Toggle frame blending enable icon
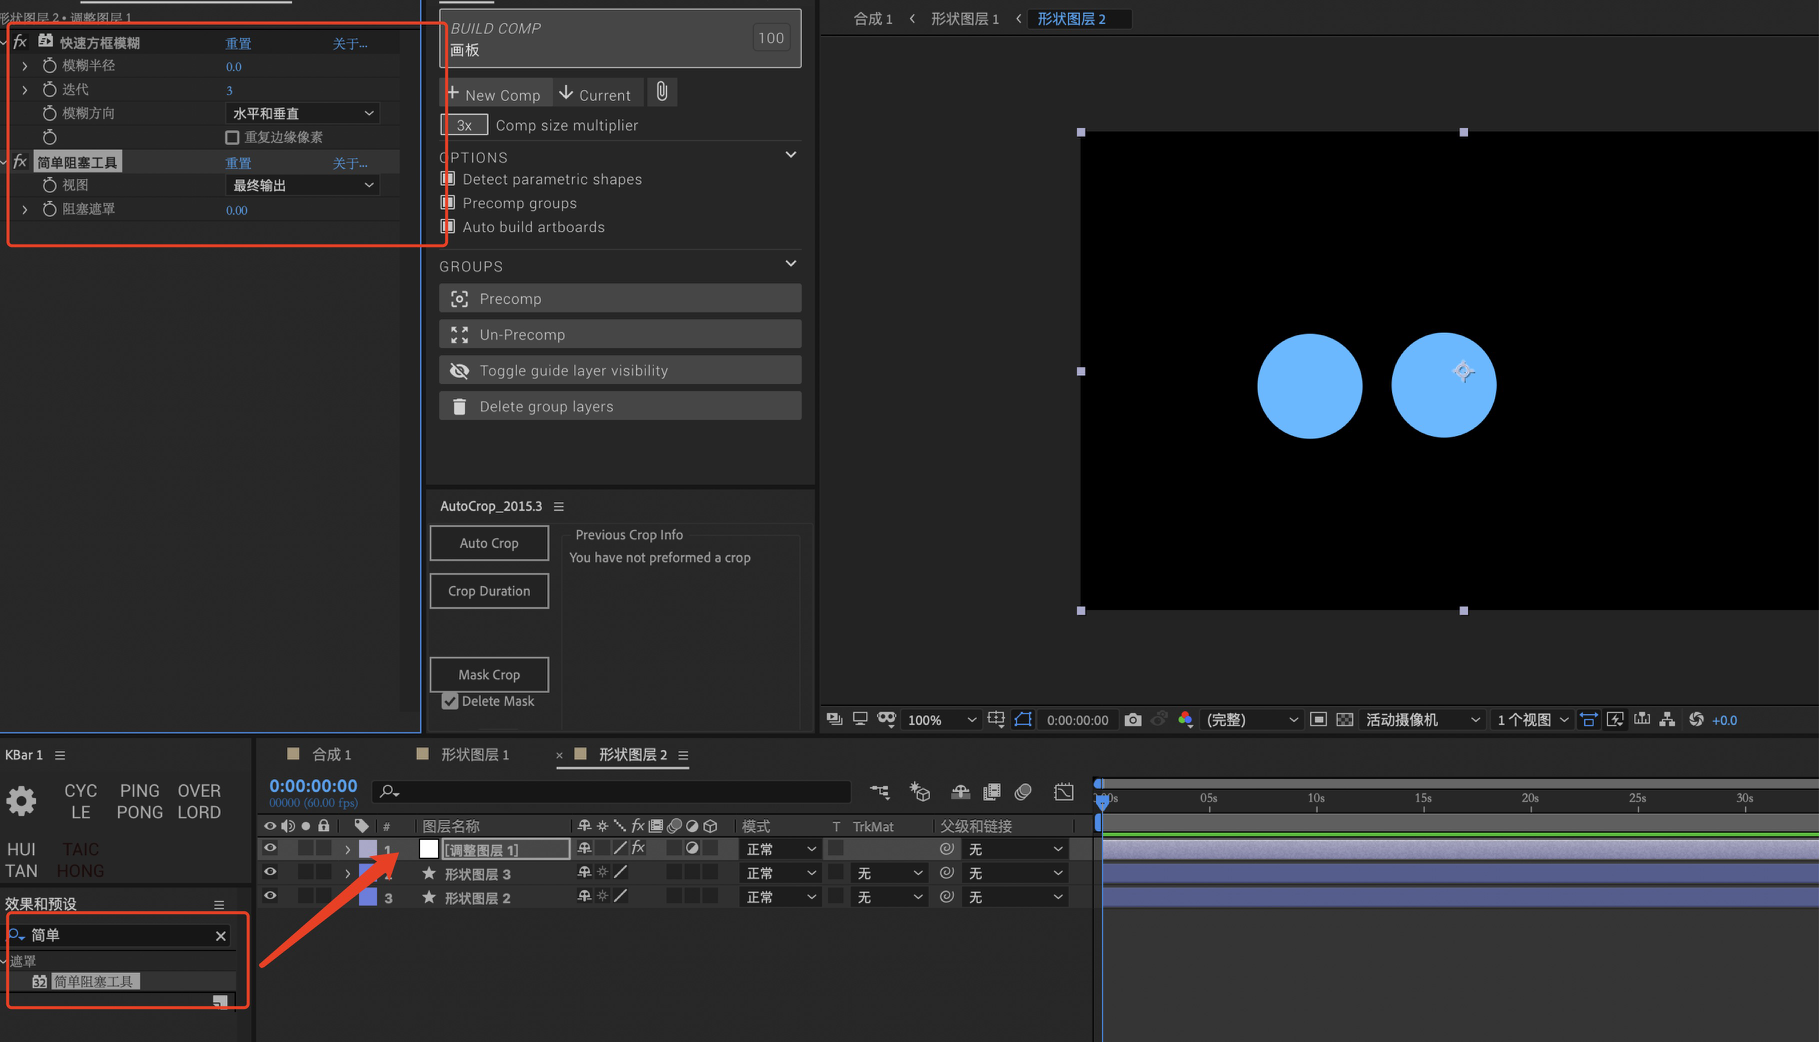 992,792
